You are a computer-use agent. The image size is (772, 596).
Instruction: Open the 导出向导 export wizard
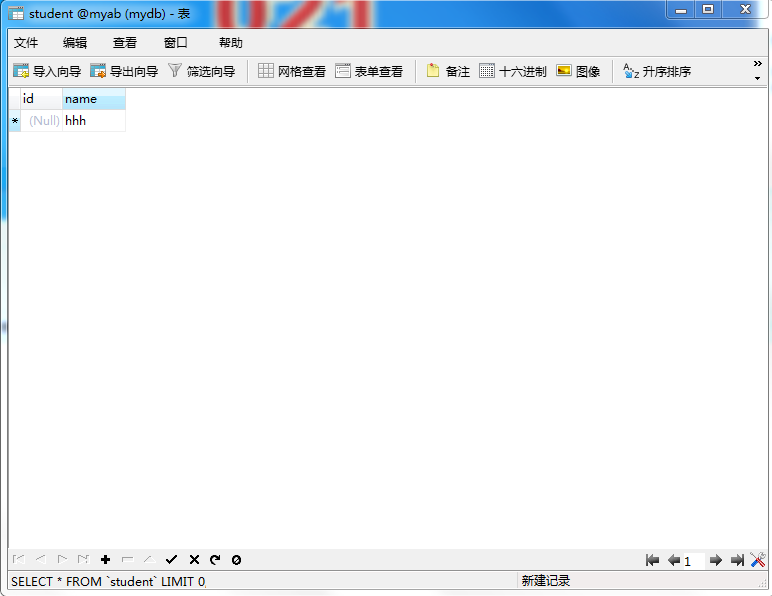[124, 71]
